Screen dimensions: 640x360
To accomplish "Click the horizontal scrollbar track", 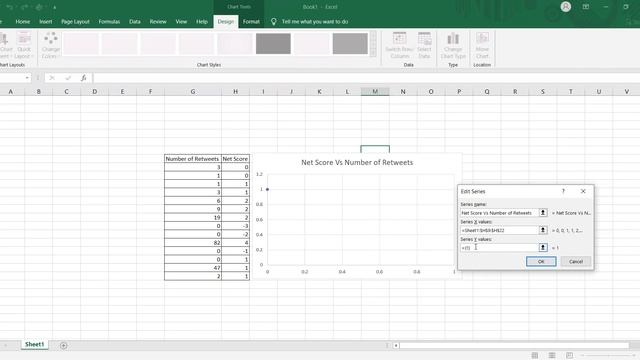I will click(x=514, y=345).
